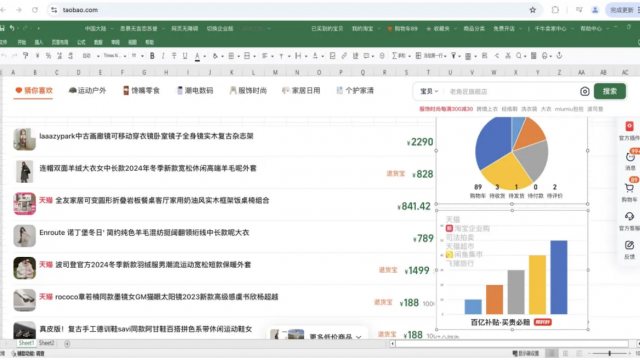The image size is (640, 360).
Task: Apply strikethrough formatting from toolbar
Action: click(x=174, y=56)
